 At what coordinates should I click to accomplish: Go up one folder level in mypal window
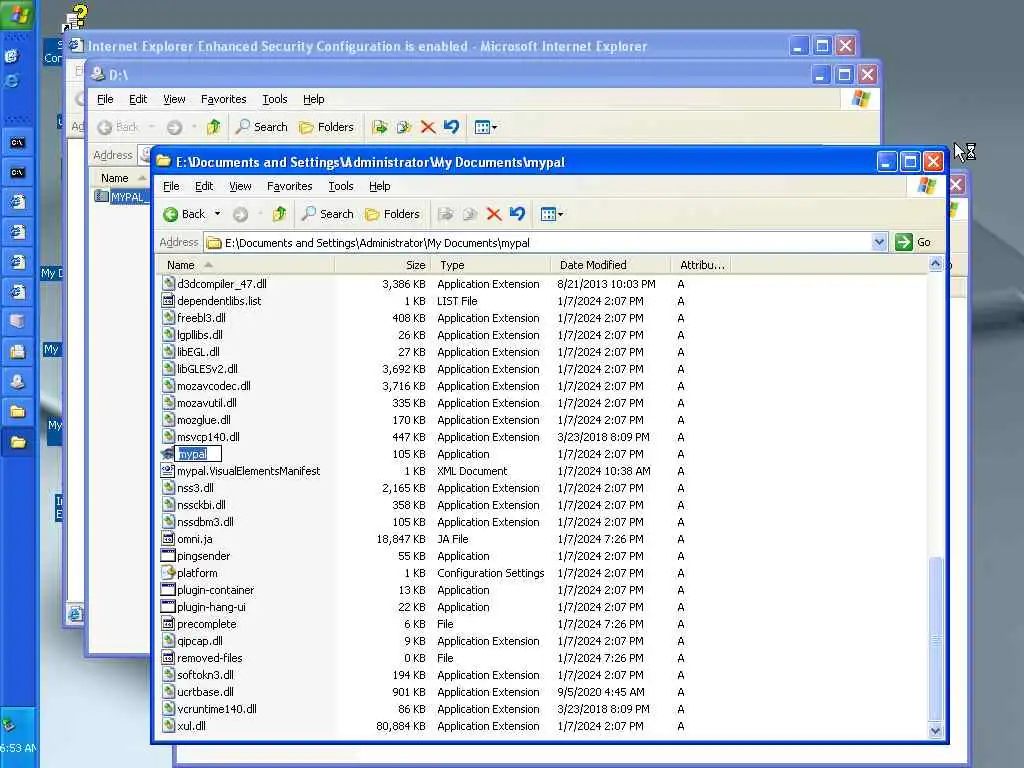[280, 214]
